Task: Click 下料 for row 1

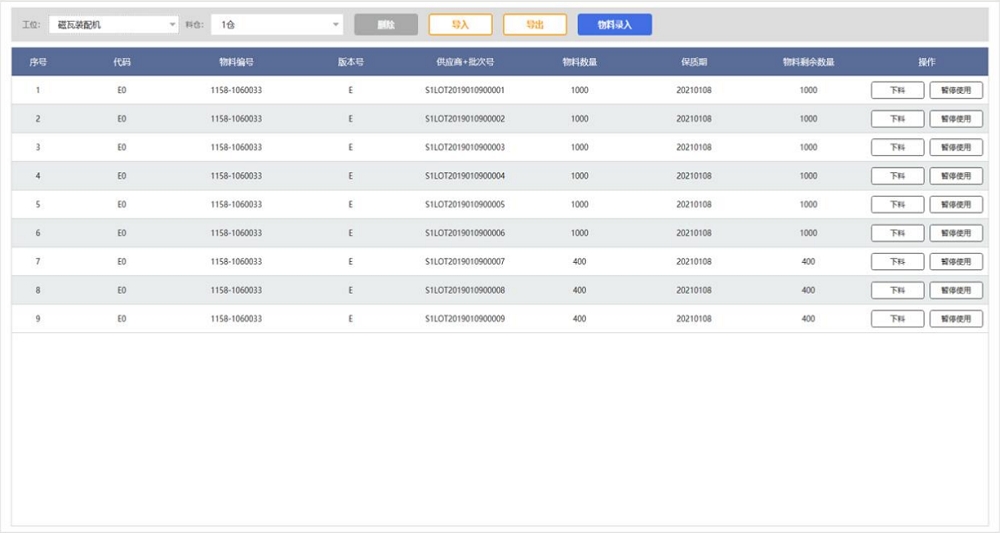Action: coord(897,90)
